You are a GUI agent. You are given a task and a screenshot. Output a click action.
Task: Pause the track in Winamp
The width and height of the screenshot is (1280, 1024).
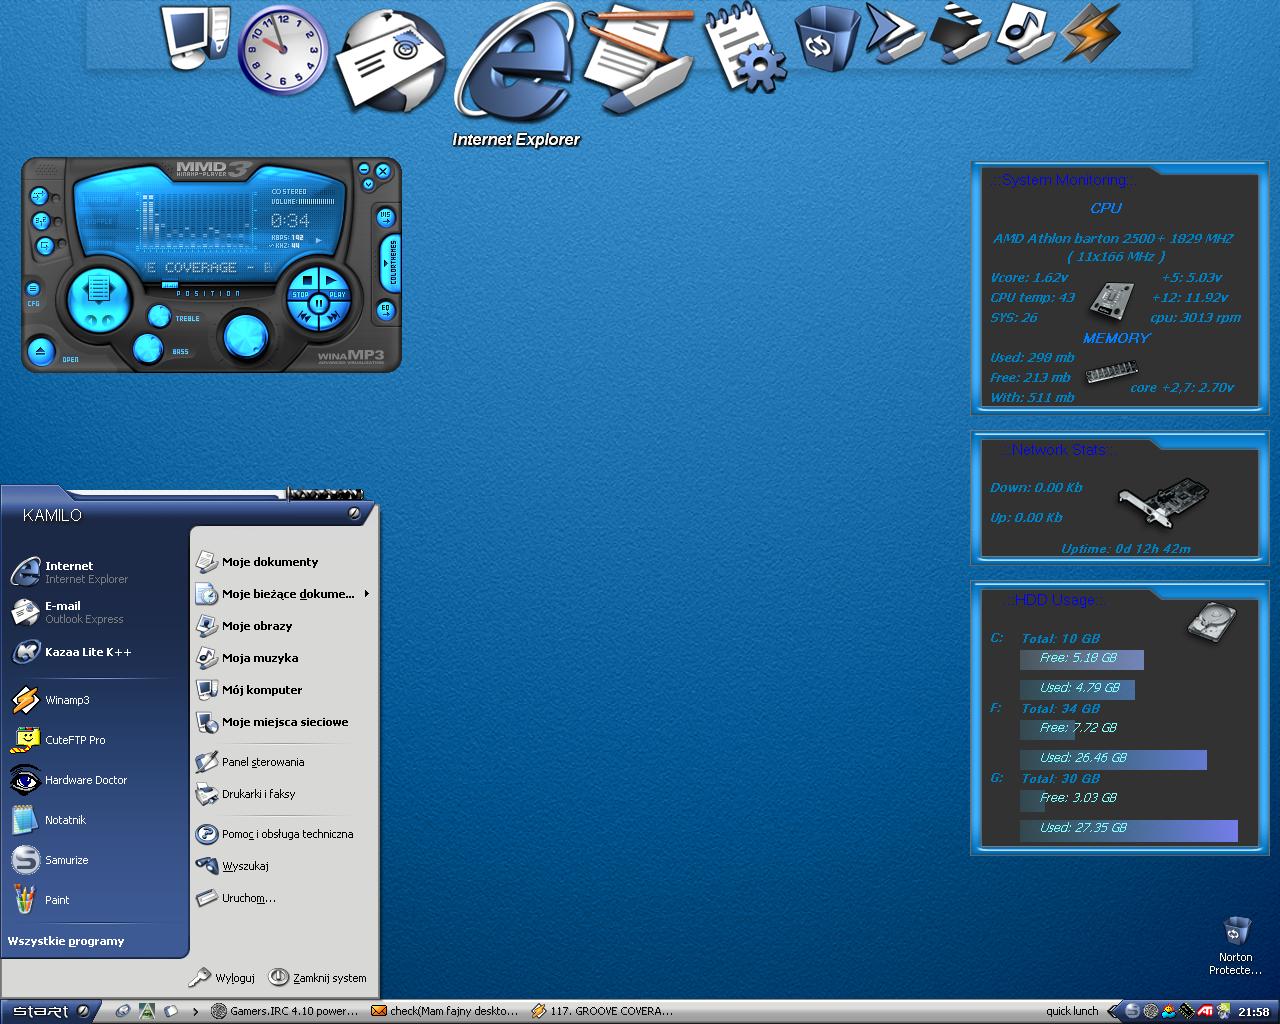(318, 303)
